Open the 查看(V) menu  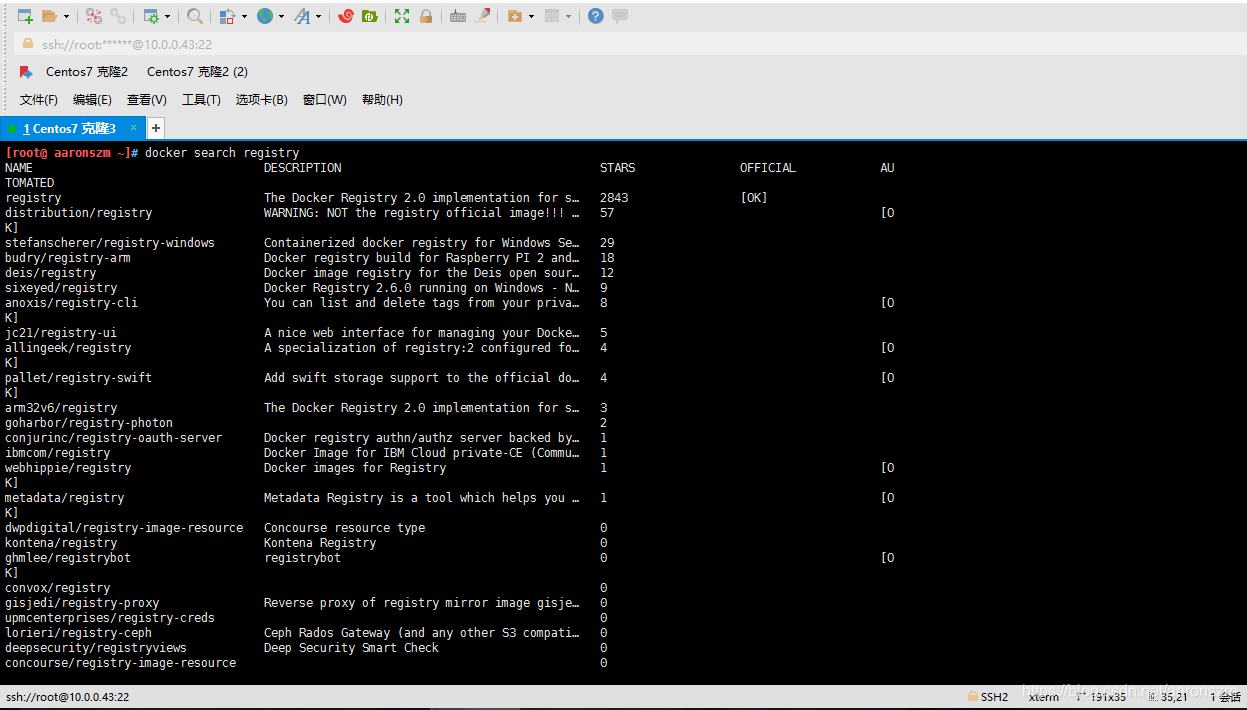coord(147,100)
